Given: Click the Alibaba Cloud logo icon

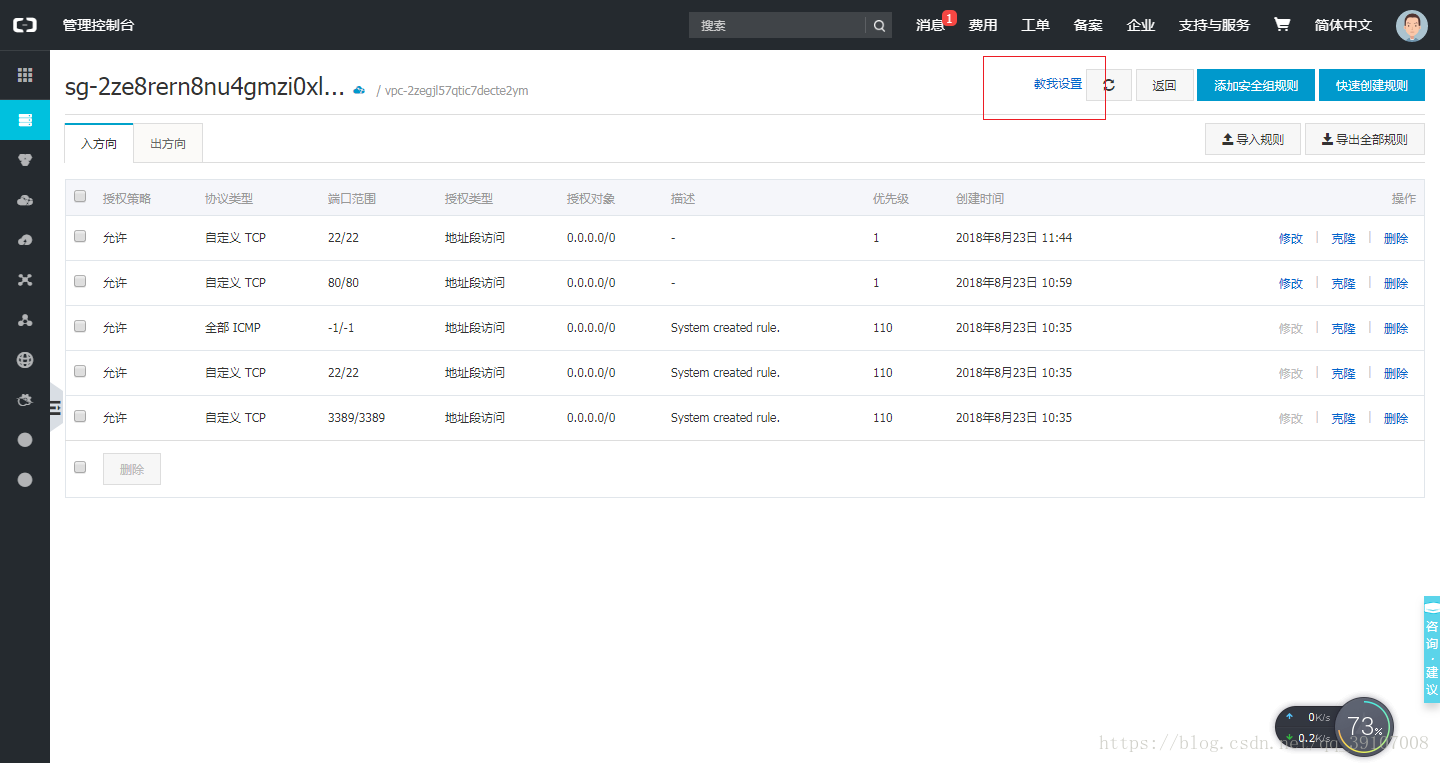Looking at the screenshot, I should 25,25.
